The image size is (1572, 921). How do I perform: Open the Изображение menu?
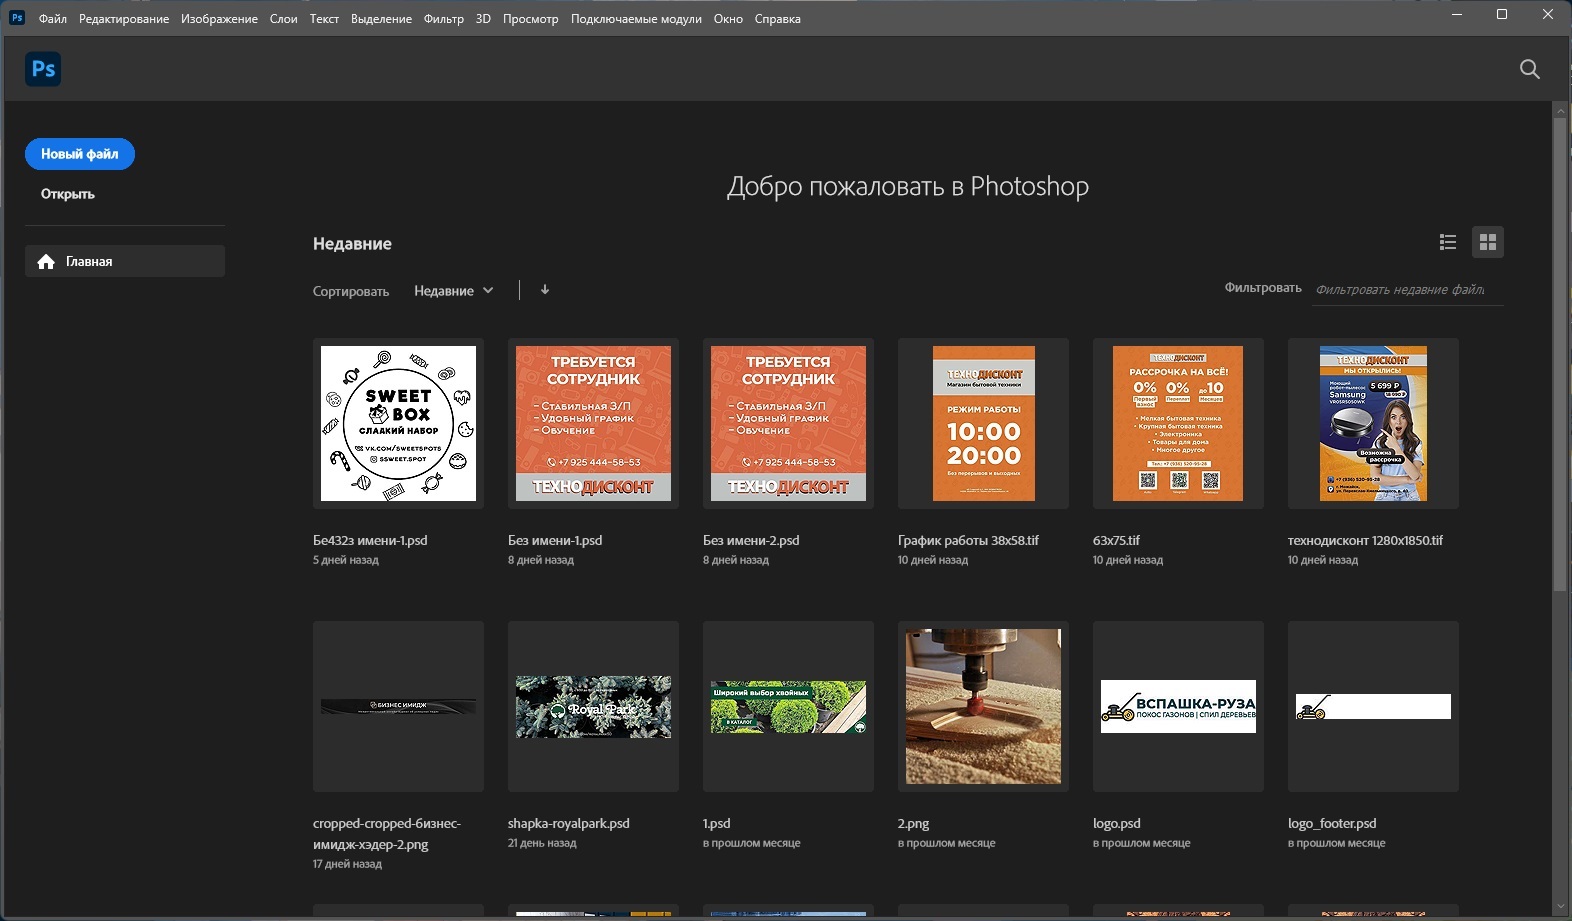click(219, 19)
